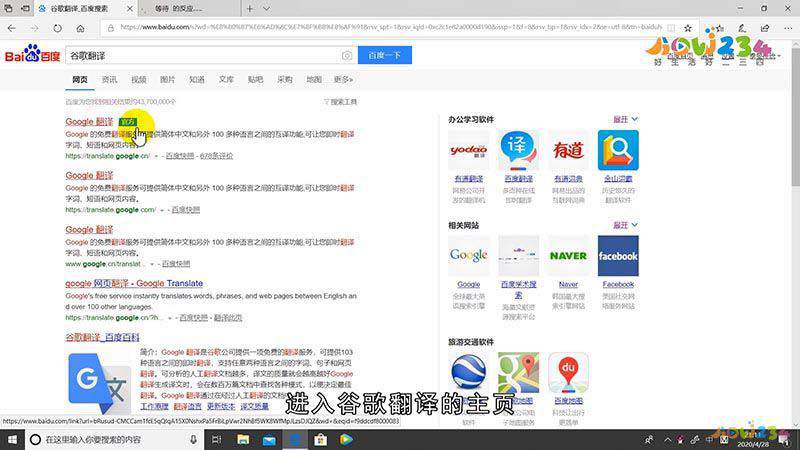Expand the 更多 search categories
Viewport: 800px width, 450px height.
[343, 80]
